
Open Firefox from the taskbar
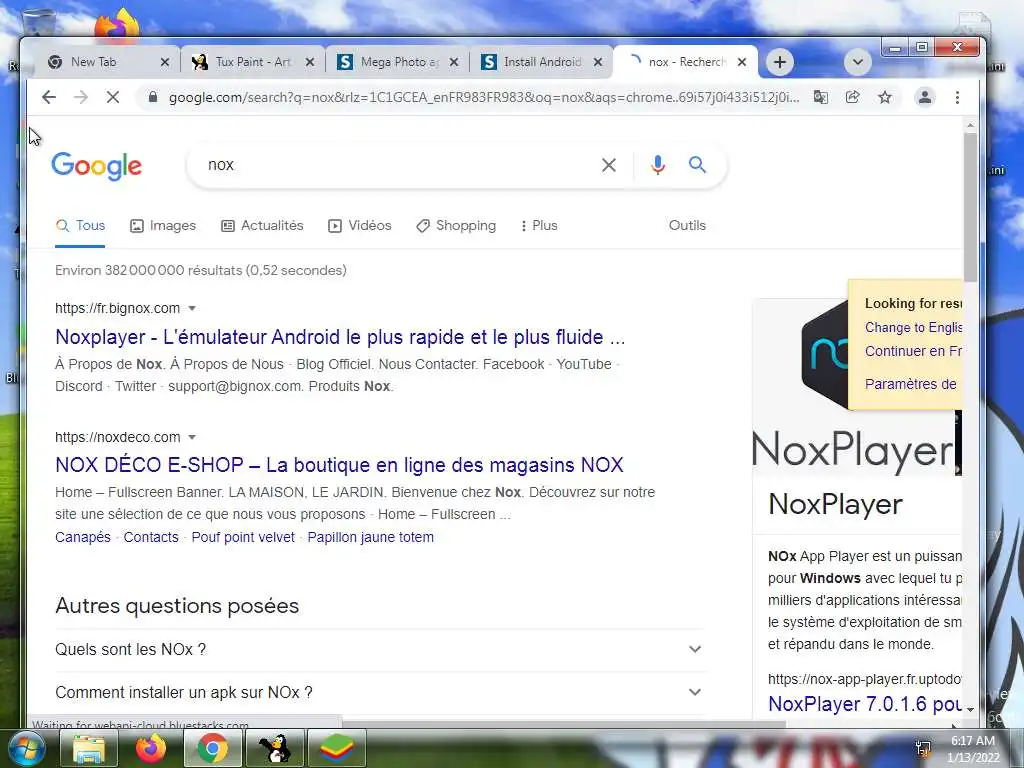(x=151, y=748)
